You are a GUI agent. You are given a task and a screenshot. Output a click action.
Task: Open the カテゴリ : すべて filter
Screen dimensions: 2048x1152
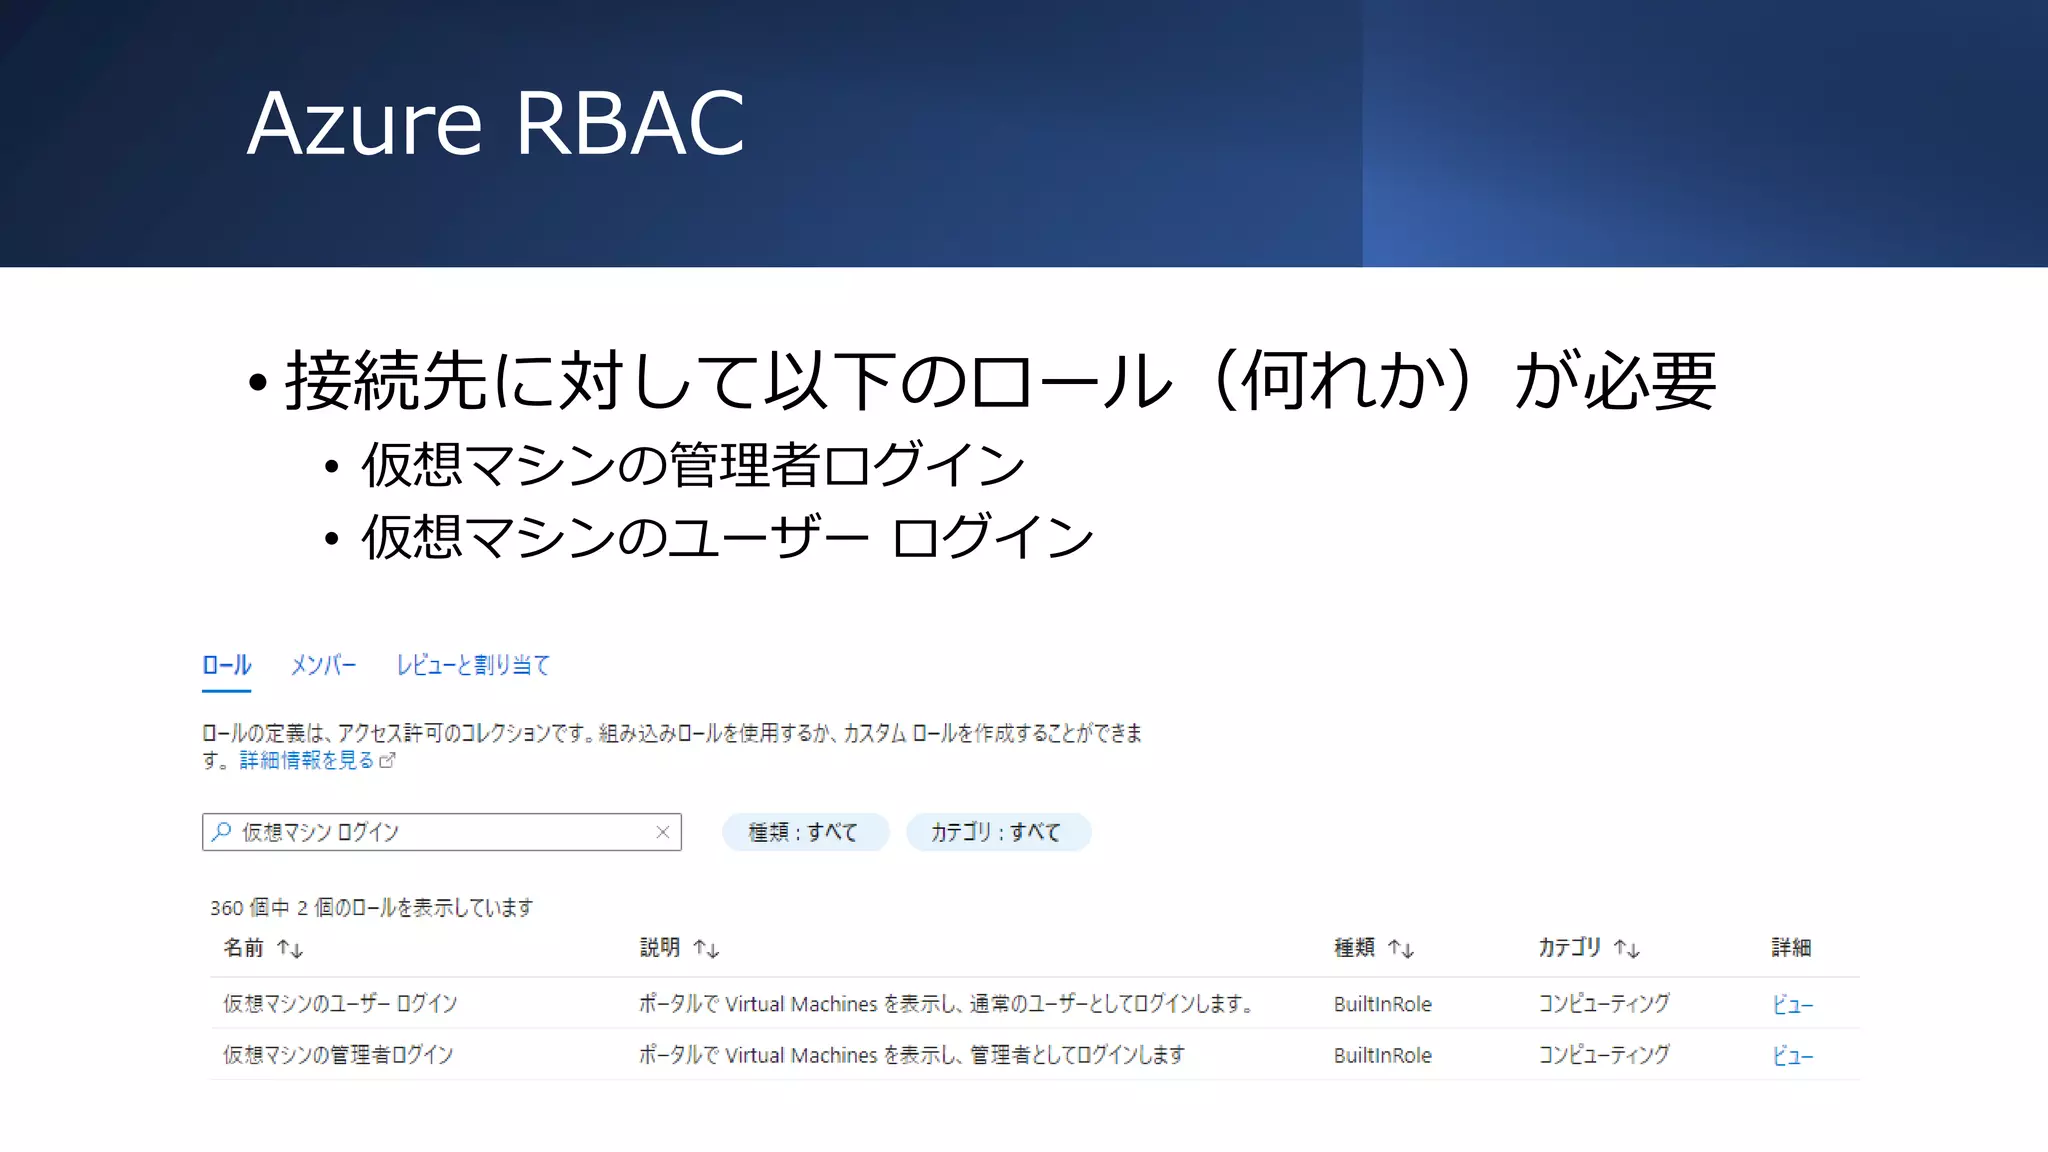click(x=997, y=832)
